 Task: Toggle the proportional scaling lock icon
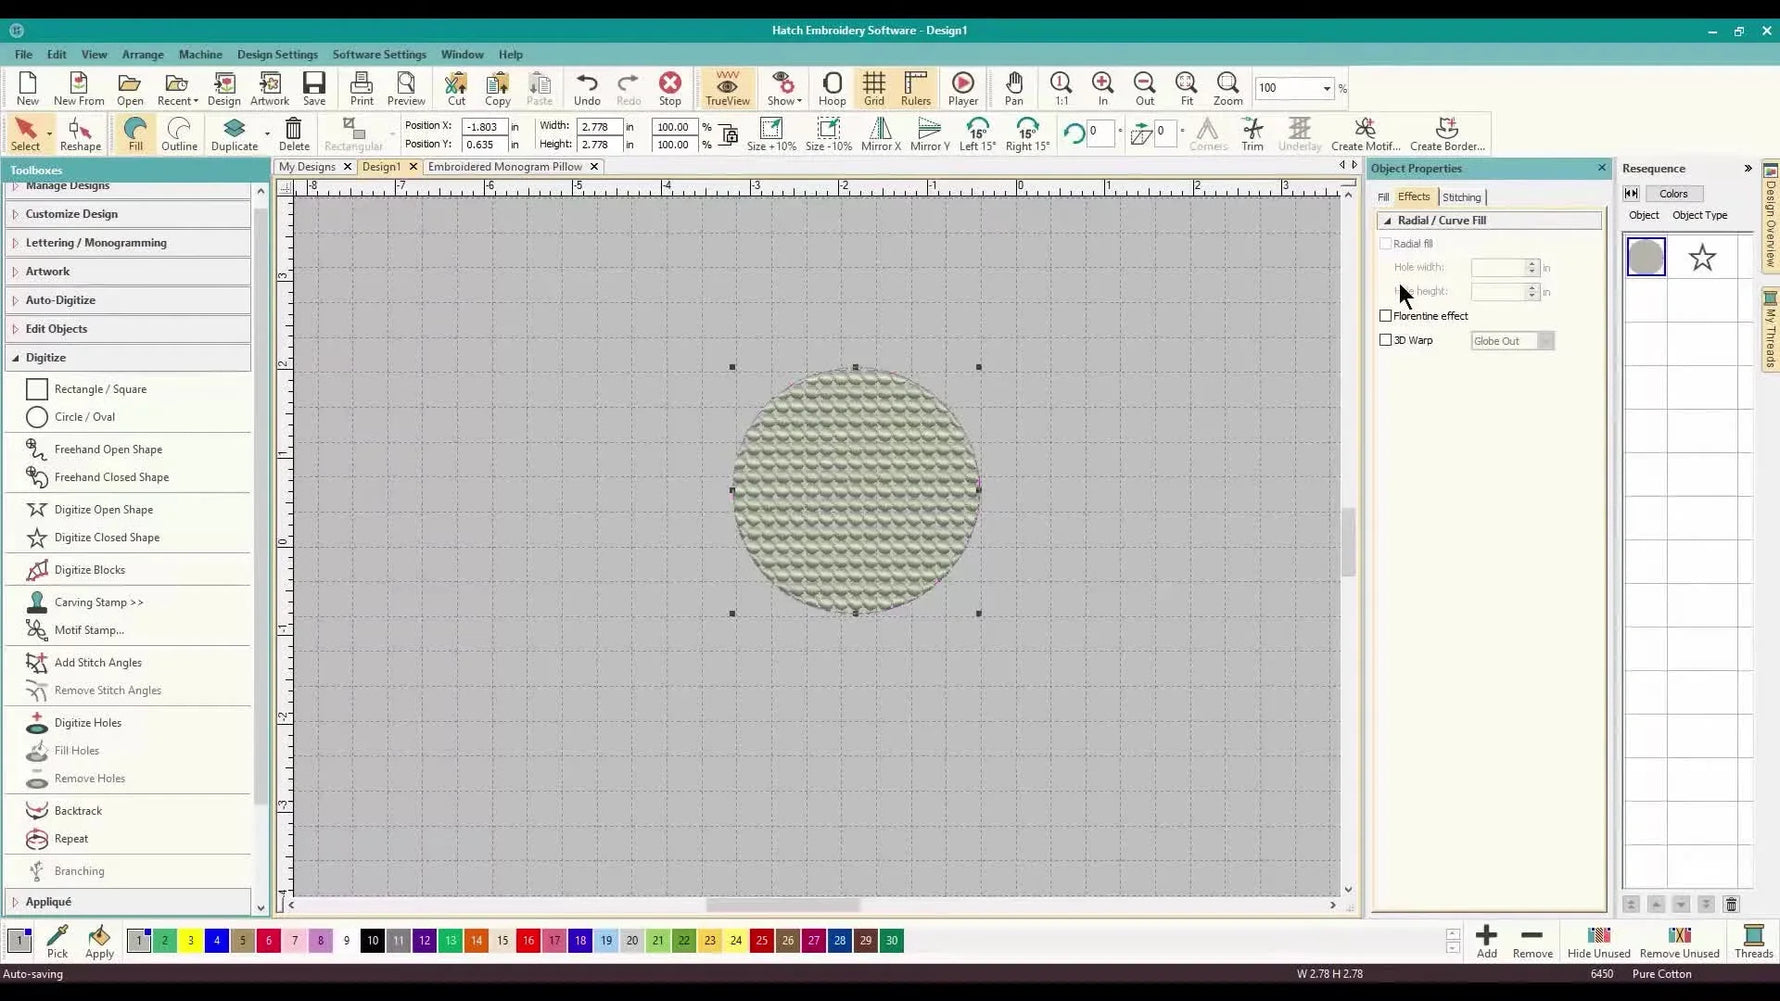(x=728, y=135)
